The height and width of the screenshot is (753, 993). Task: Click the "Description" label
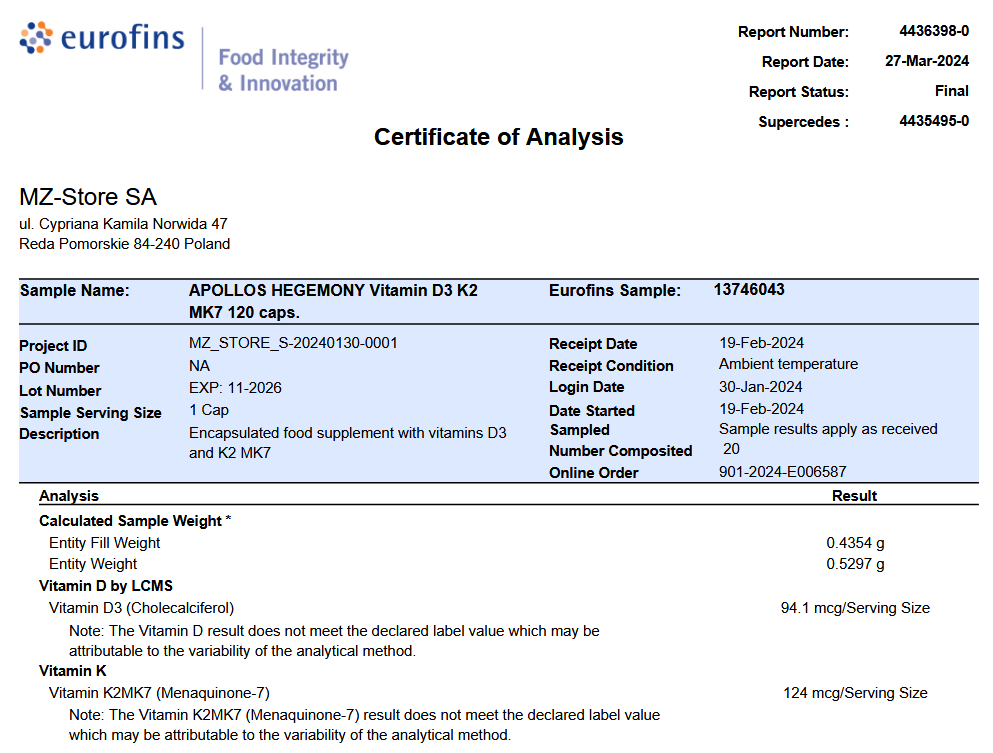click(x=60, y=434)
